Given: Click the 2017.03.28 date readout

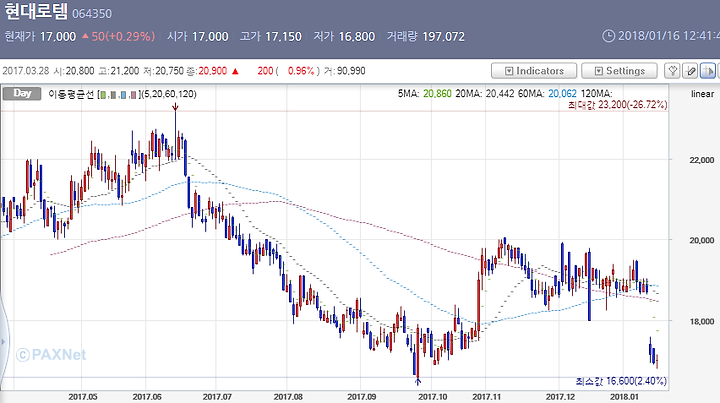Looking at the screenshot, I should tap(27, 71).
